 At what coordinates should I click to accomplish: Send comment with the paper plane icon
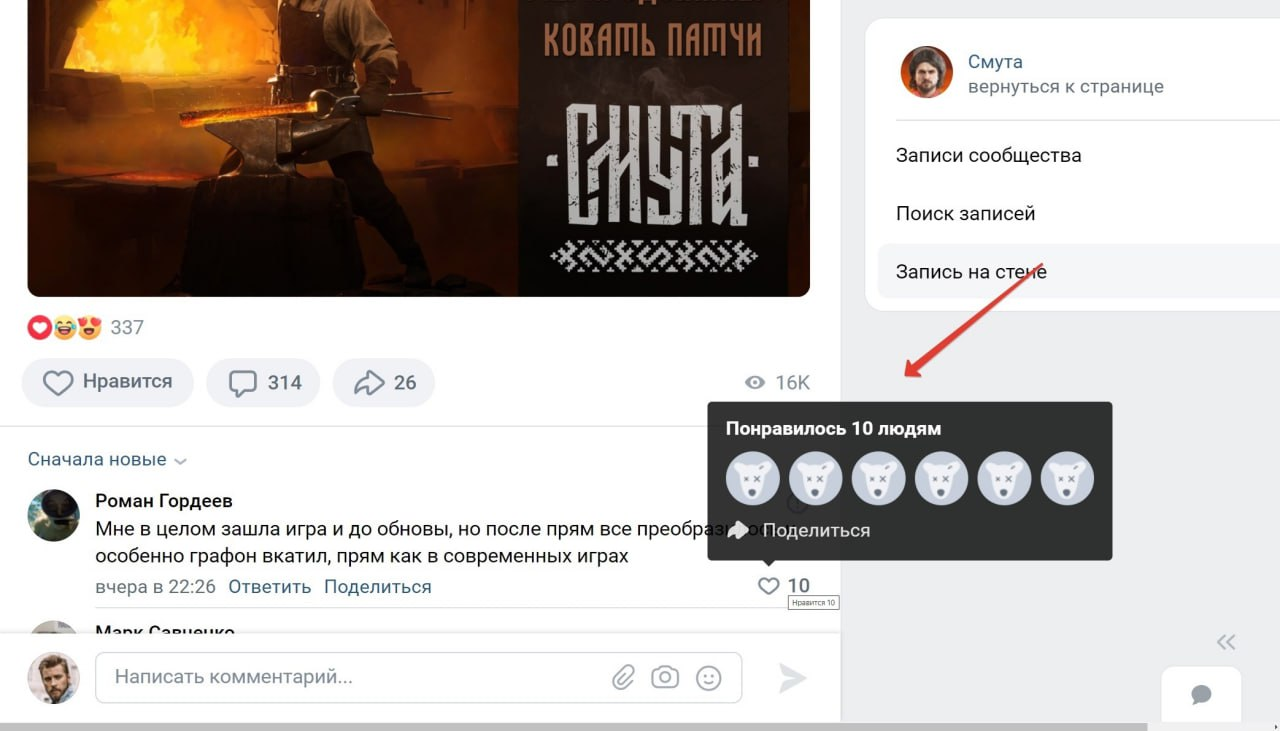pyautogui.click(x=792, y=678)
